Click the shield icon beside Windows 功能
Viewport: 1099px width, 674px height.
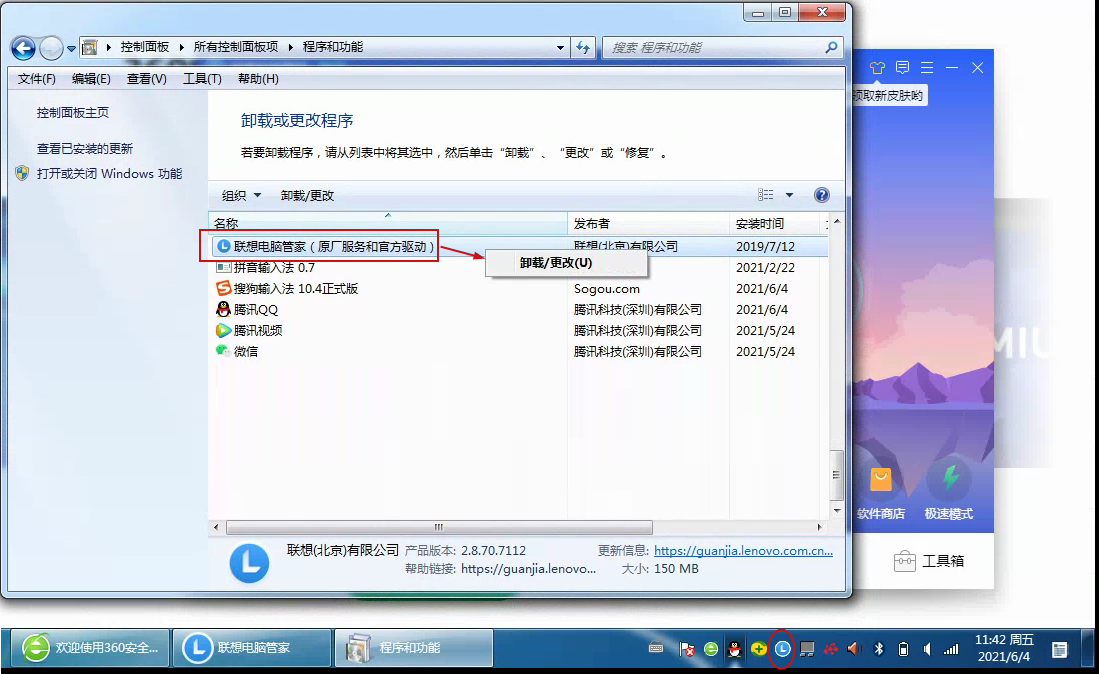point(22,173)
